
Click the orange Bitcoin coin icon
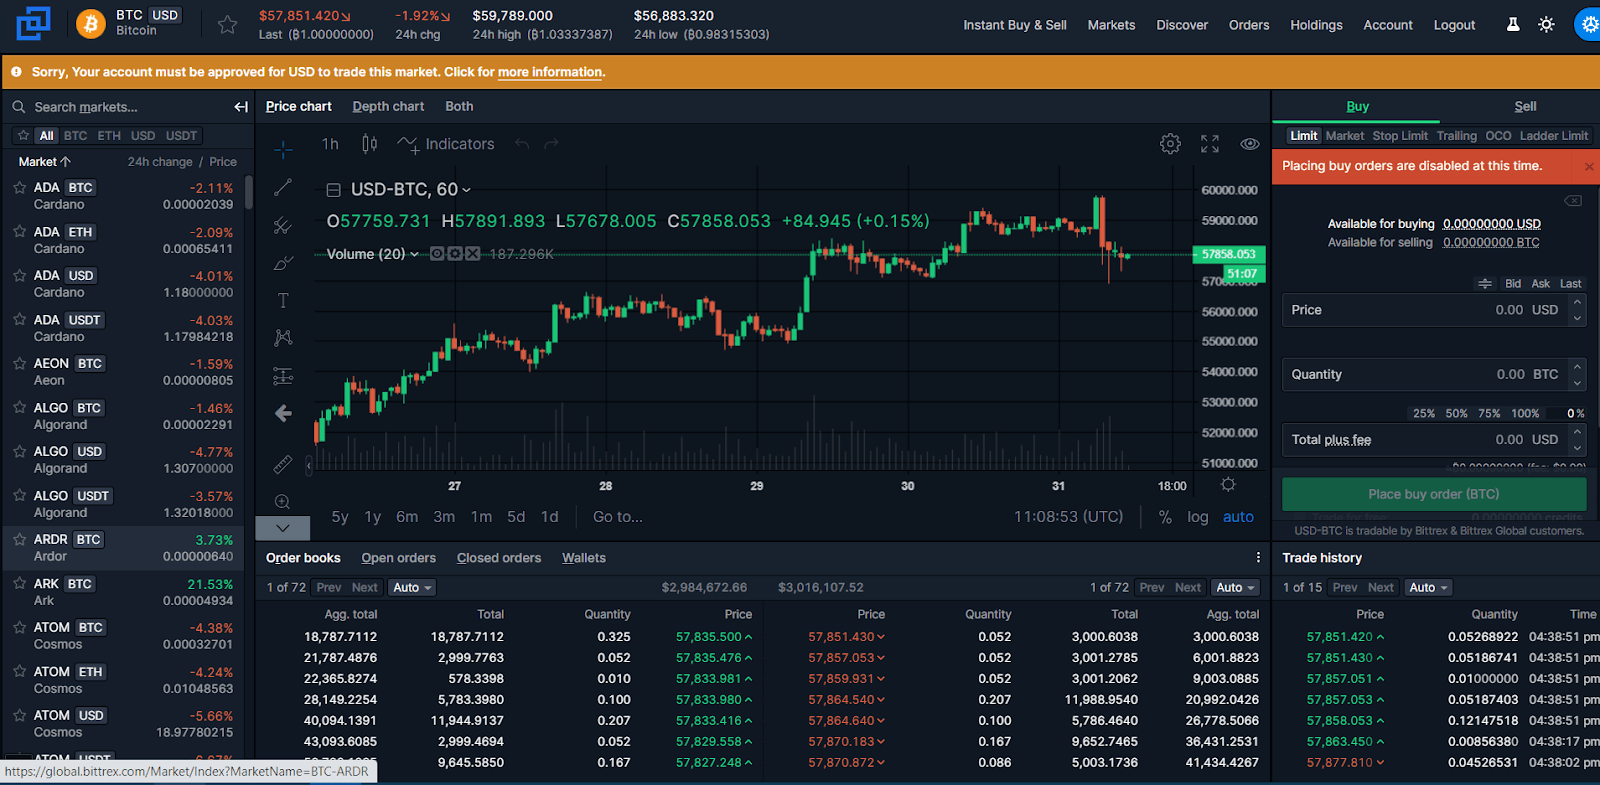coord(91,24)
